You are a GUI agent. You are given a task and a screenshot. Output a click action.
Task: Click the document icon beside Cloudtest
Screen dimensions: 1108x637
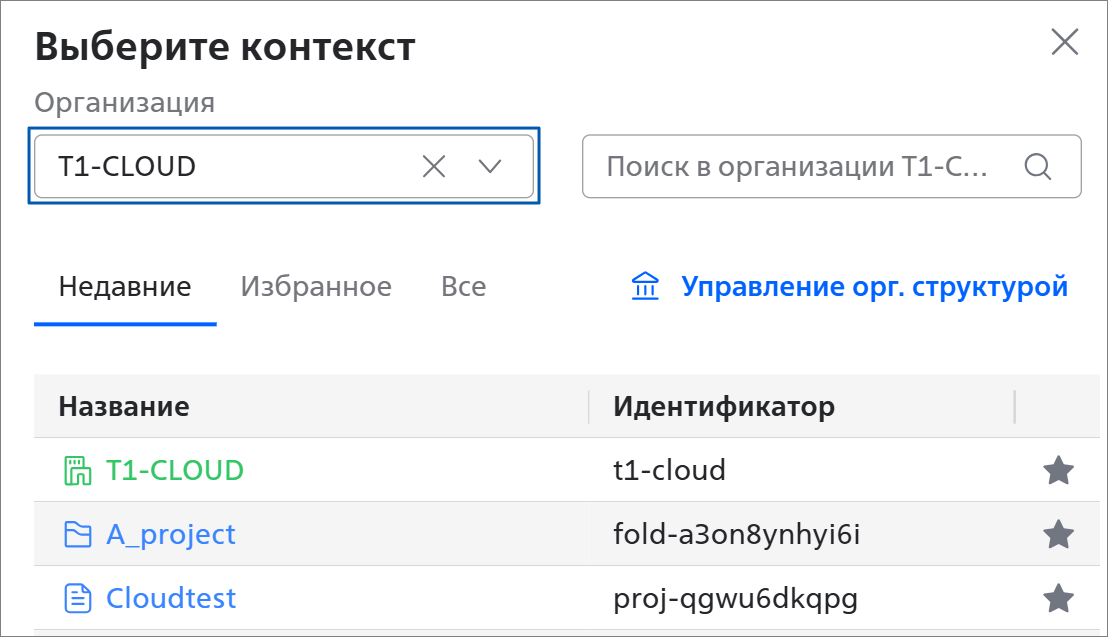point(78,598)
